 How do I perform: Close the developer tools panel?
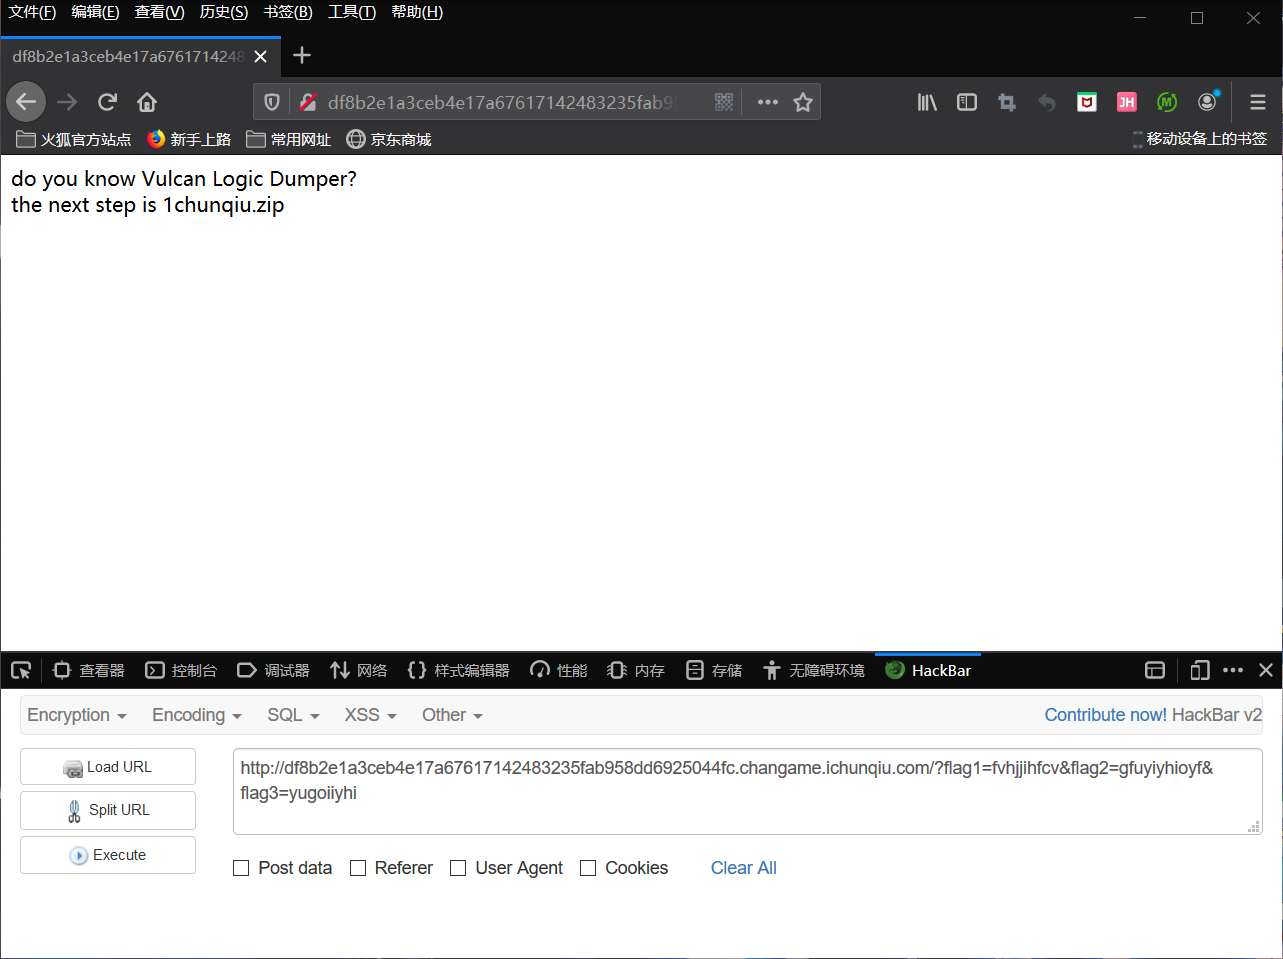point(1266,670)
